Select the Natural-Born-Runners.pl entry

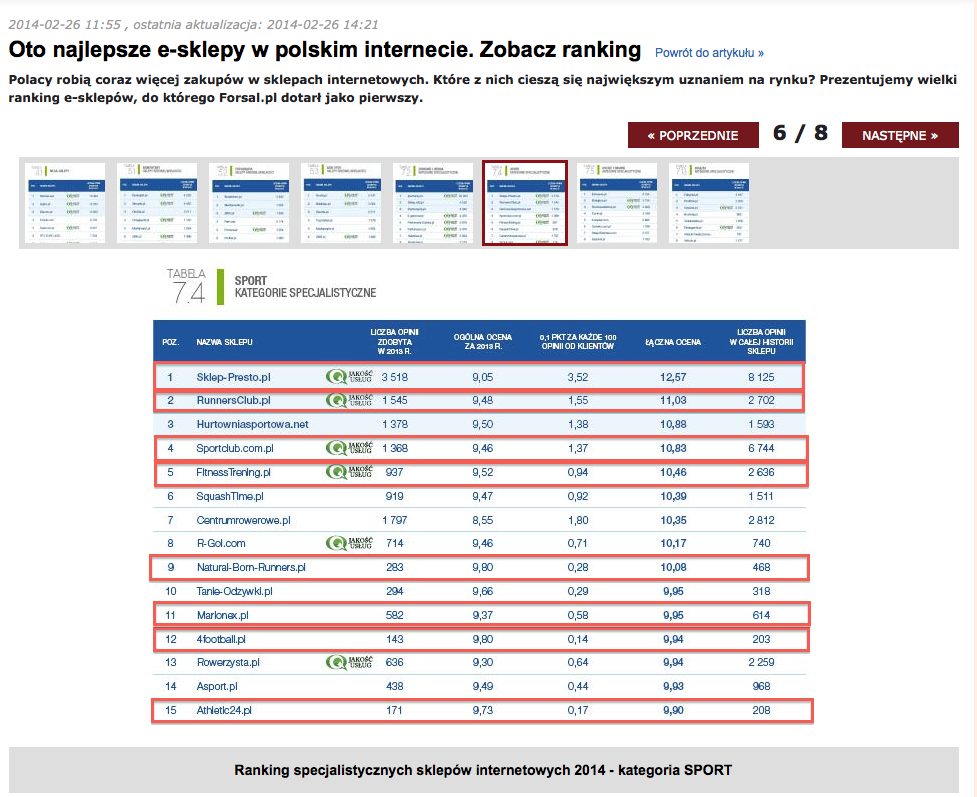coord(251,567)
